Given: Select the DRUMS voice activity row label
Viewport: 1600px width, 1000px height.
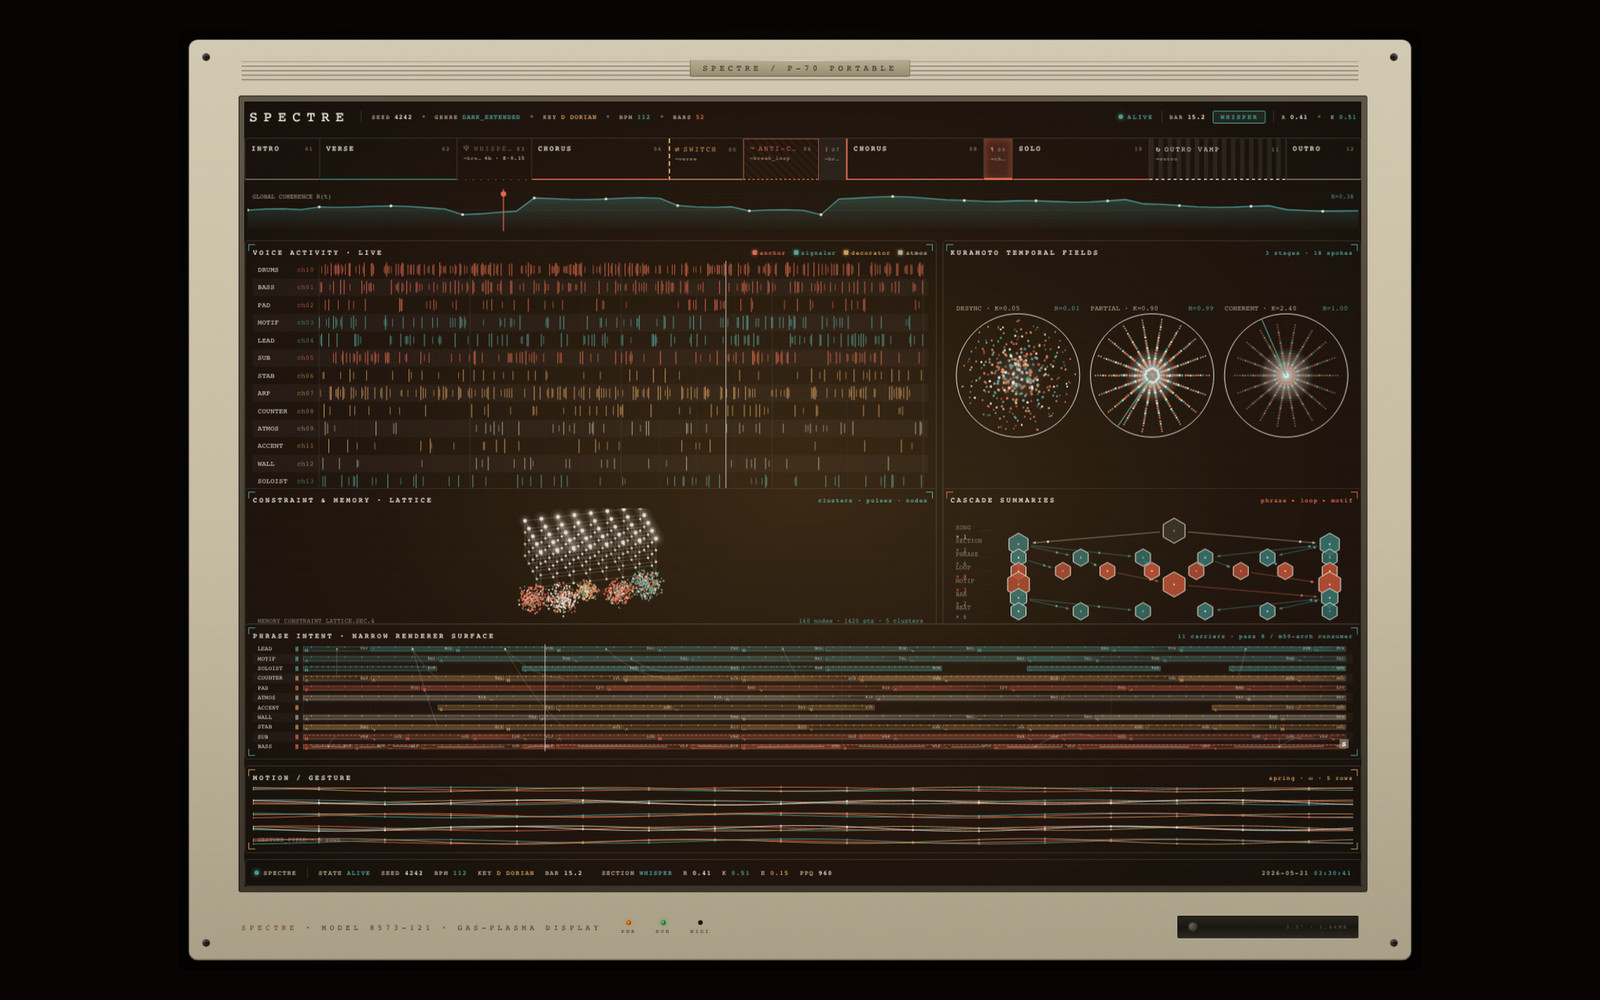Looking at the screenshot, I should (268, 270).
